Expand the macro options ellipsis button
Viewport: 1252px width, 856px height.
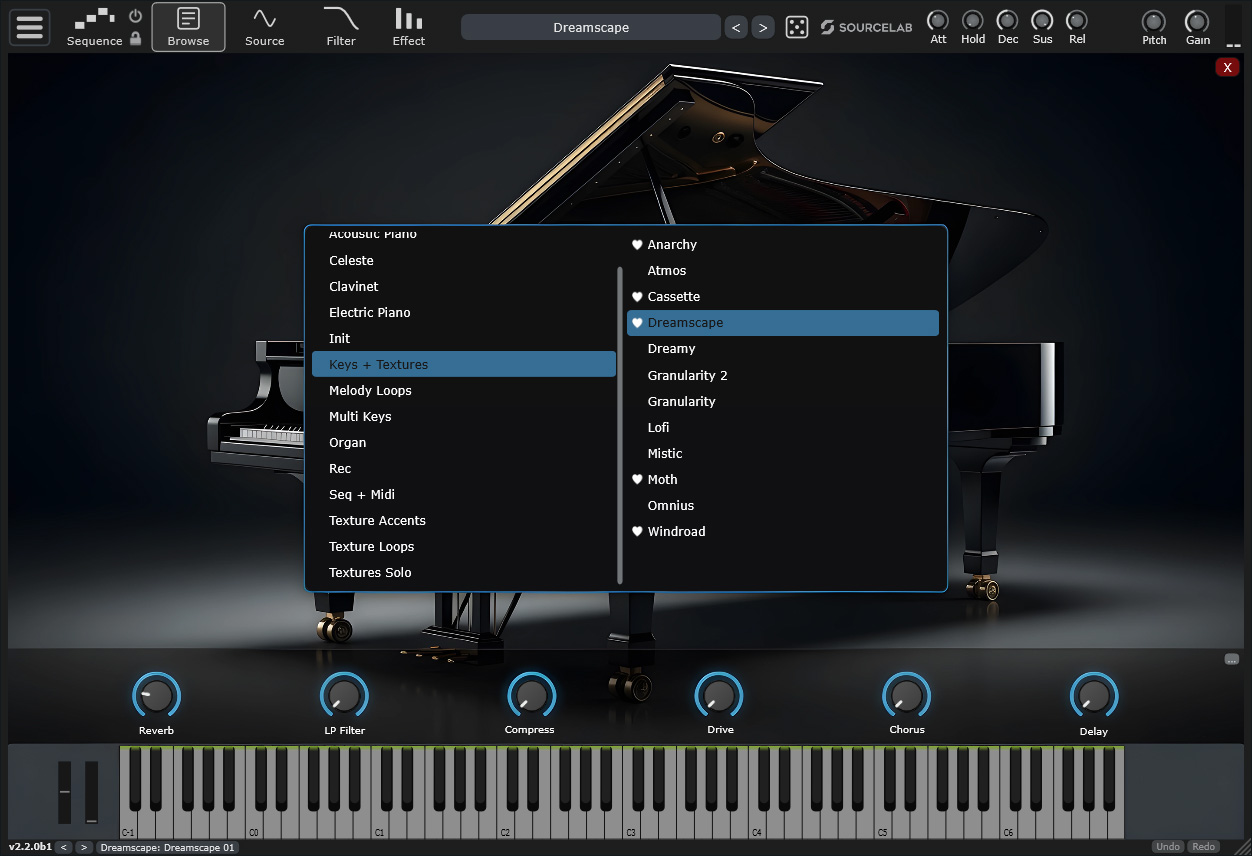[x=1231, y=659]
